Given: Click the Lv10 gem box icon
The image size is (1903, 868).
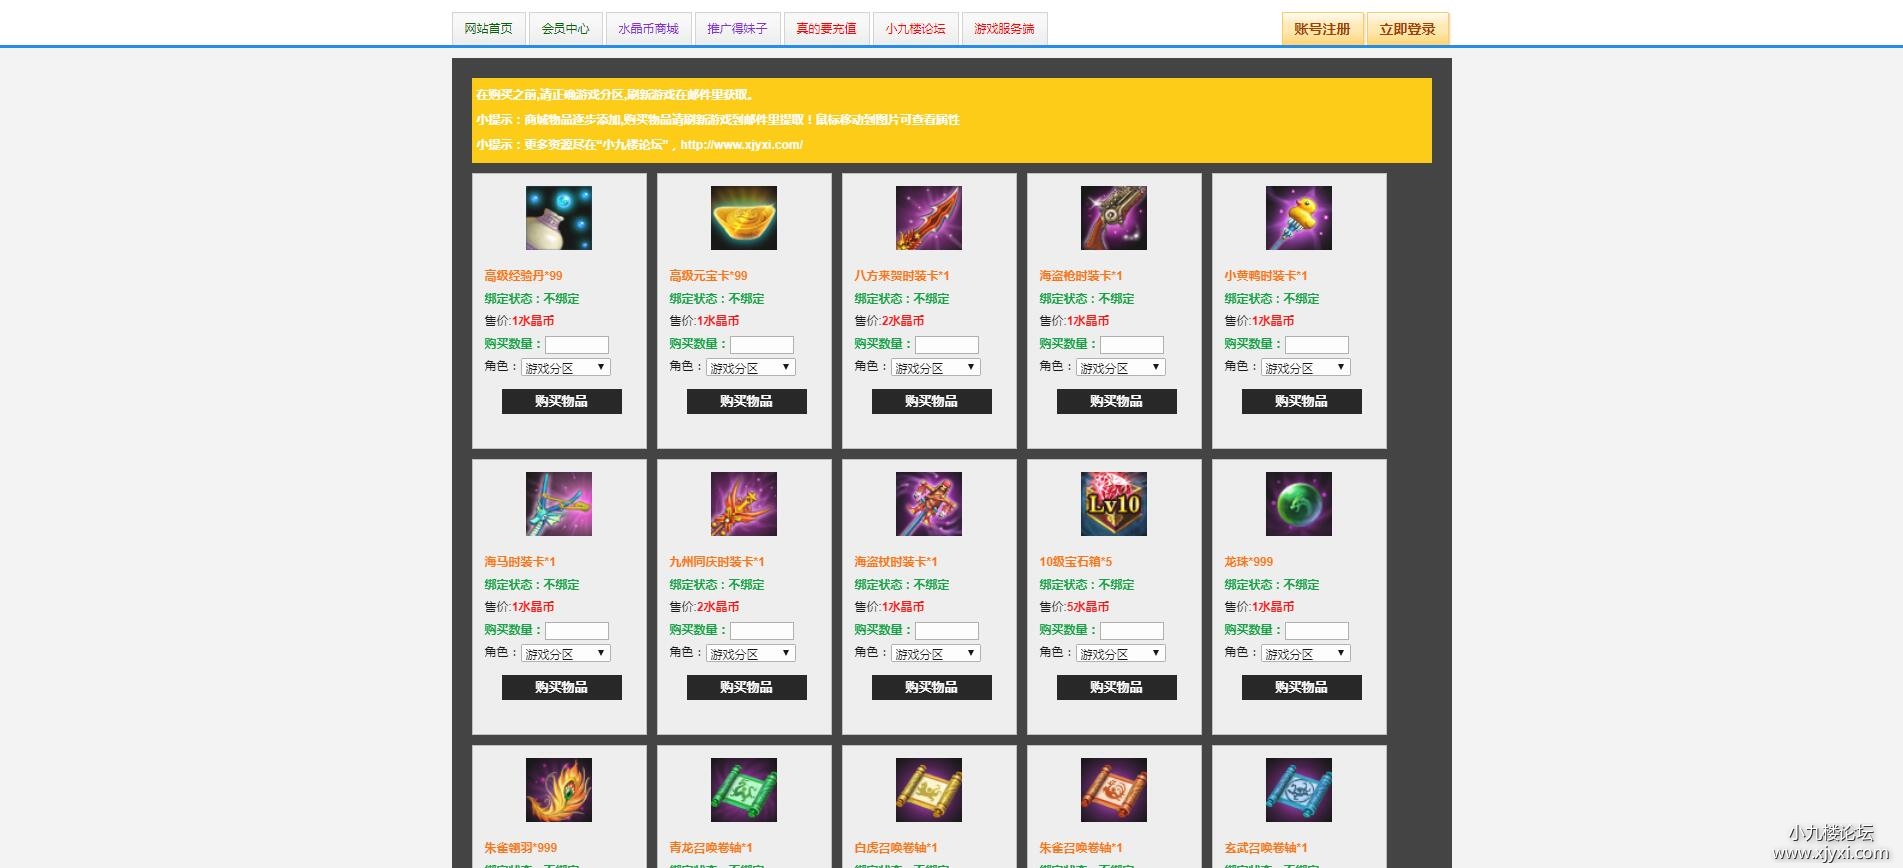Looking at the screenshot, I should 1114,504.
